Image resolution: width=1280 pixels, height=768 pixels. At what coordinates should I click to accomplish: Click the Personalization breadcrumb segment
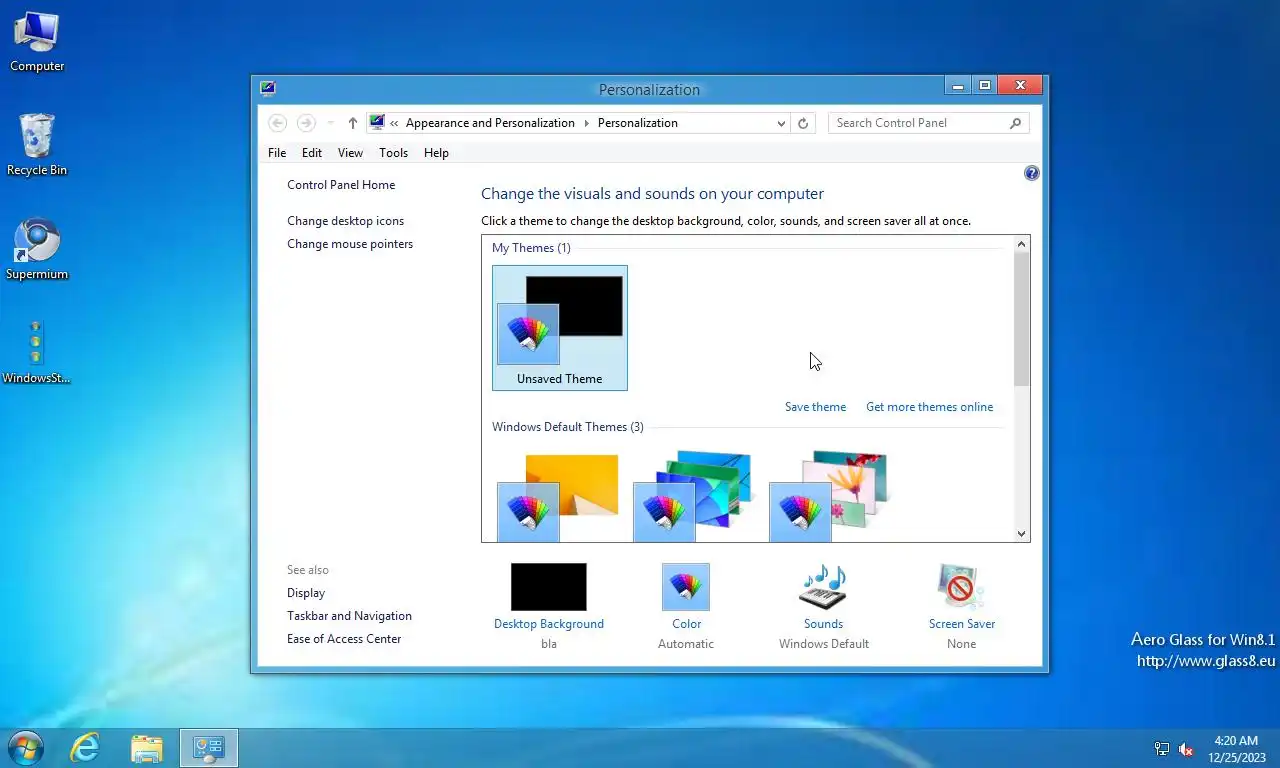[x=637, y=123]
